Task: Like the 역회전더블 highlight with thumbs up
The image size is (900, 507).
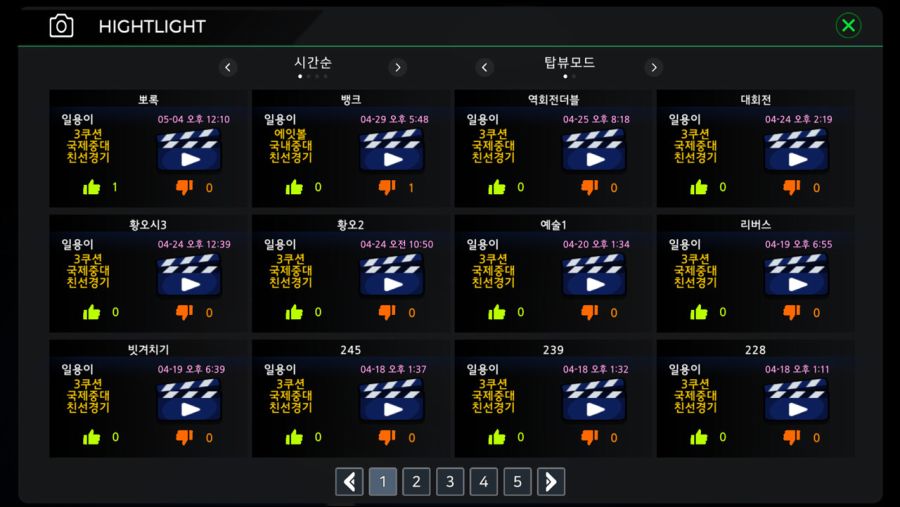Action: click(x=496, y=187)
